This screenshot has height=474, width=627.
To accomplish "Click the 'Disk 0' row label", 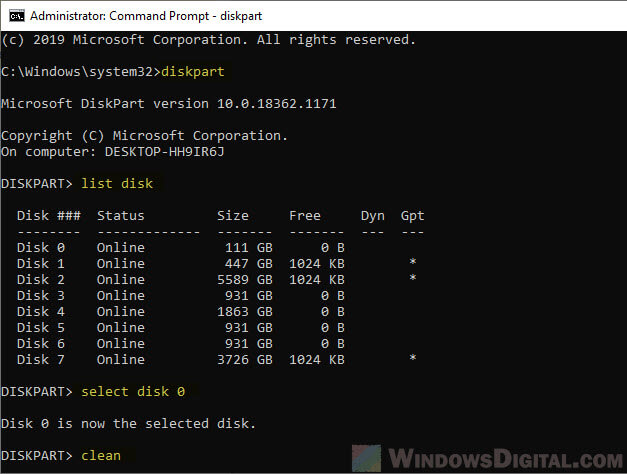I will point(41,248).
